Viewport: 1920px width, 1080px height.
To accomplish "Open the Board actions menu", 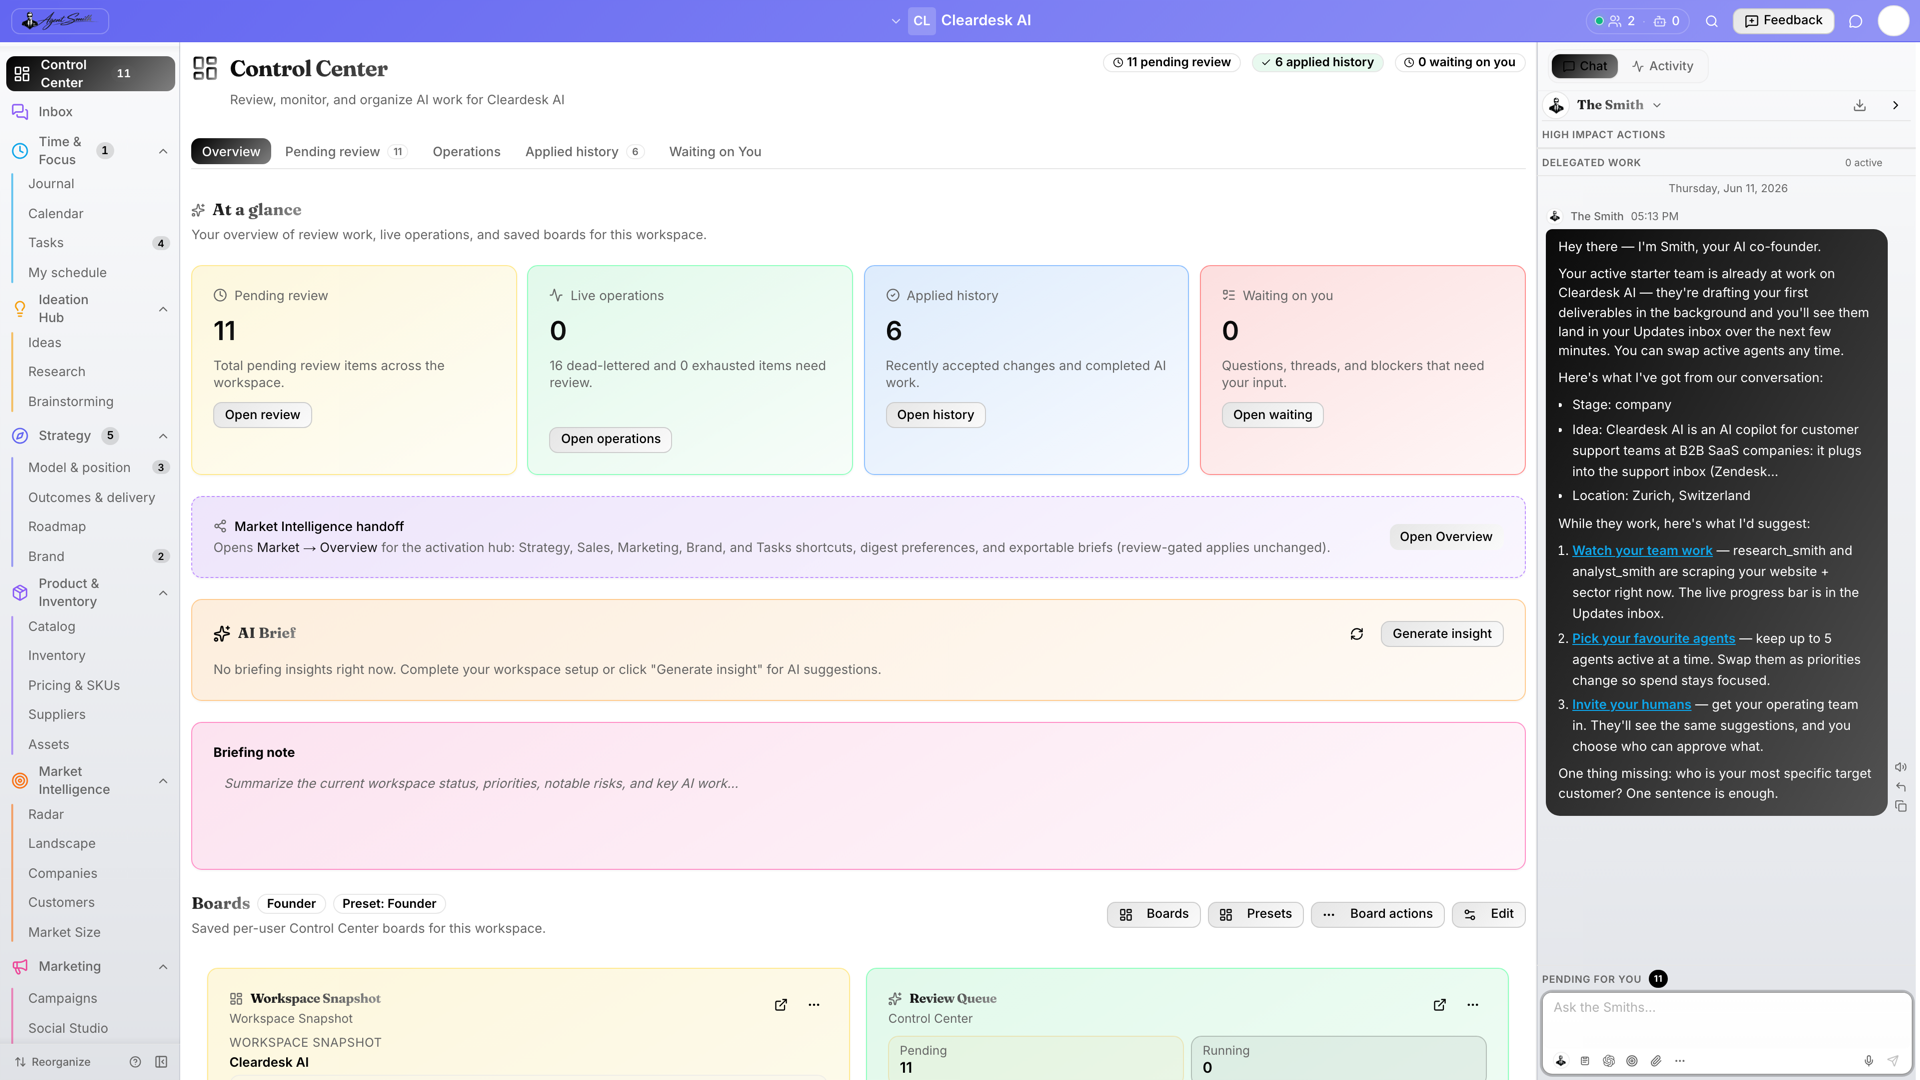I will [1377, 914].
